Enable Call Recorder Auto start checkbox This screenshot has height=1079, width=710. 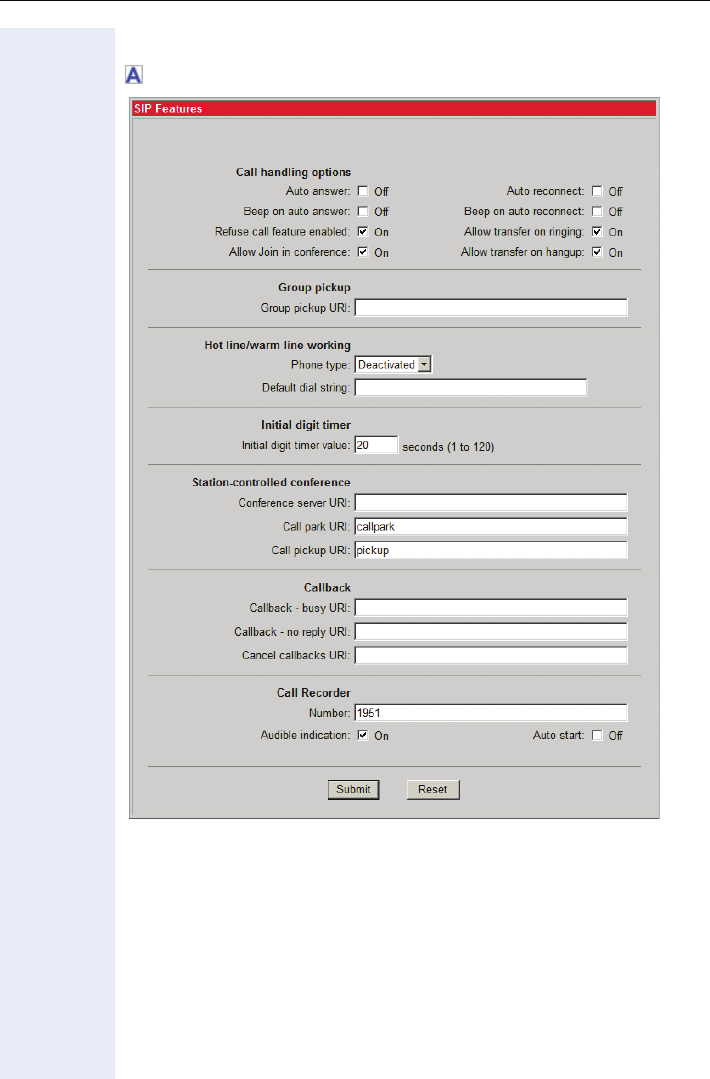597,735
